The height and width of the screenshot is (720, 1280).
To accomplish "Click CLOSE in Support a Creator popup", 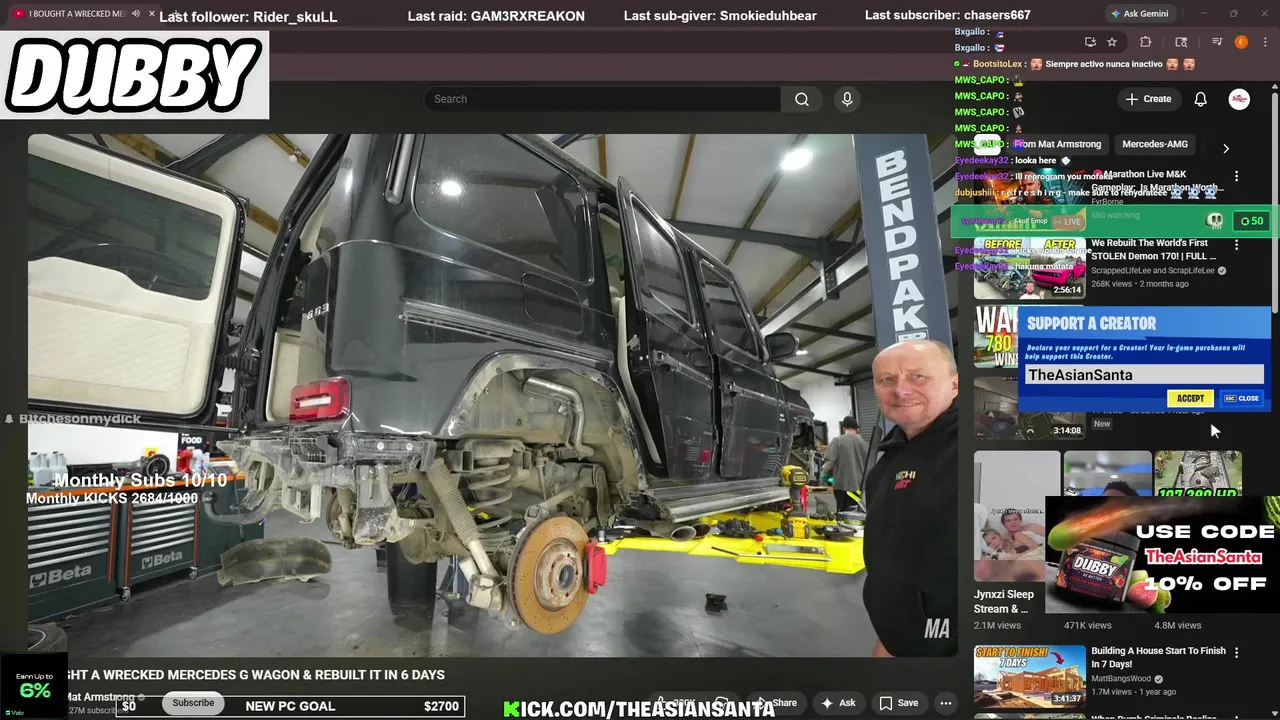I will [x=1242, y=398].
